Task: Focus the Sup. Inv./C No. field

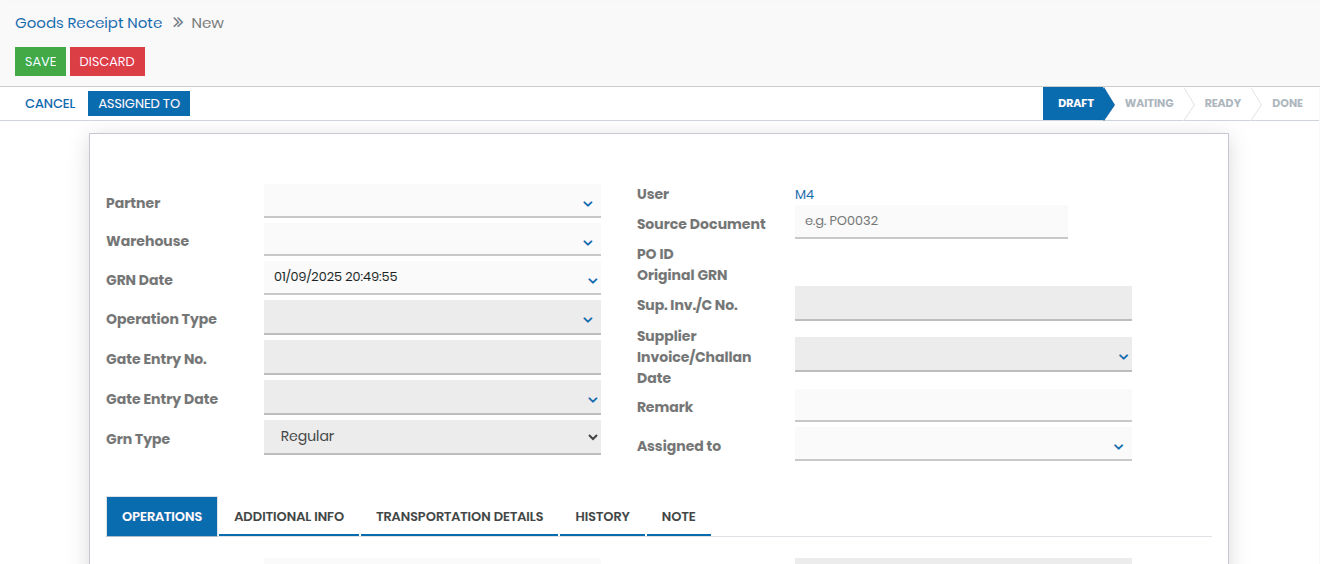Action: point(962,304)
